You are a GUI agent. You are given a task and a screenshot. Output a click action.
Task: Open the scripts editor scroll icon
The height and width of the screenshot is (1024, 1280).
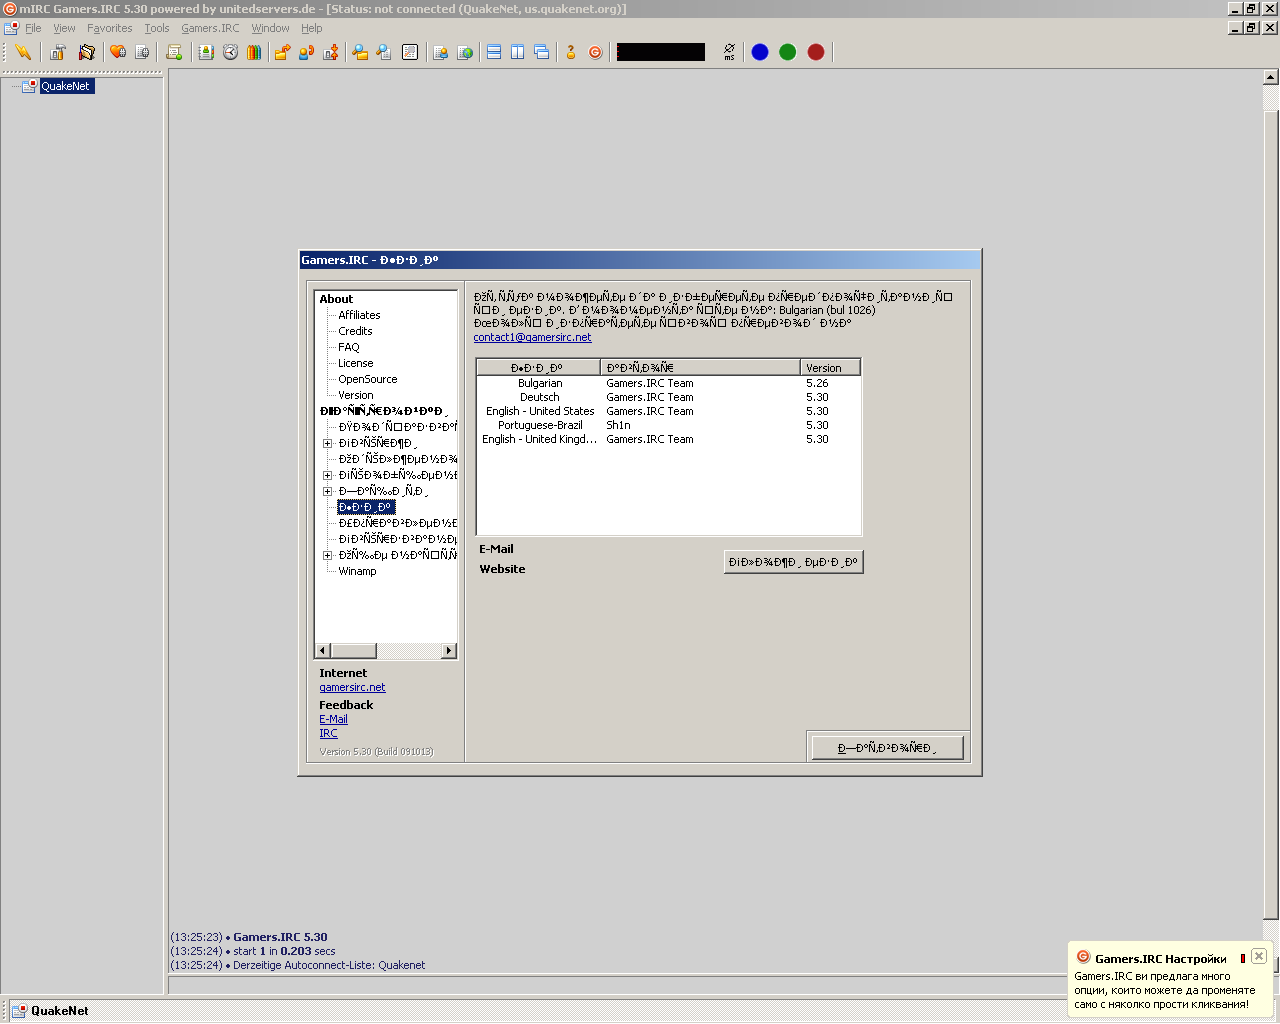pos(174,52)
